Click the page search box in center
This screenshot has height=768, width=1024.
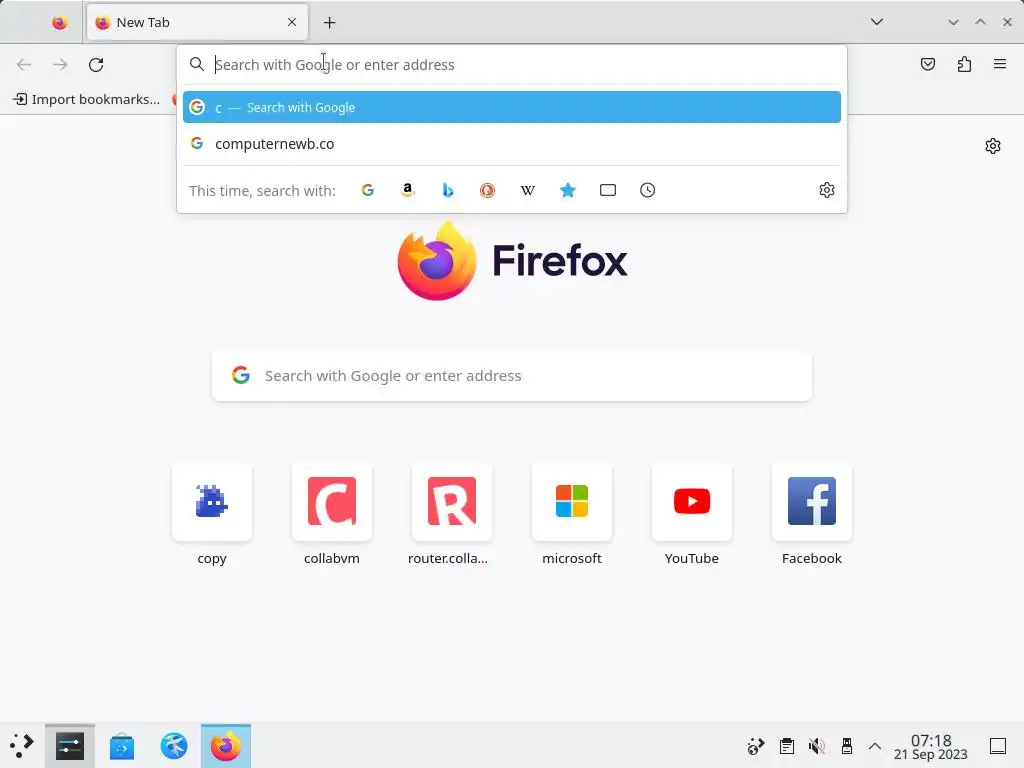pyautogui.click(x=511, y=376)
